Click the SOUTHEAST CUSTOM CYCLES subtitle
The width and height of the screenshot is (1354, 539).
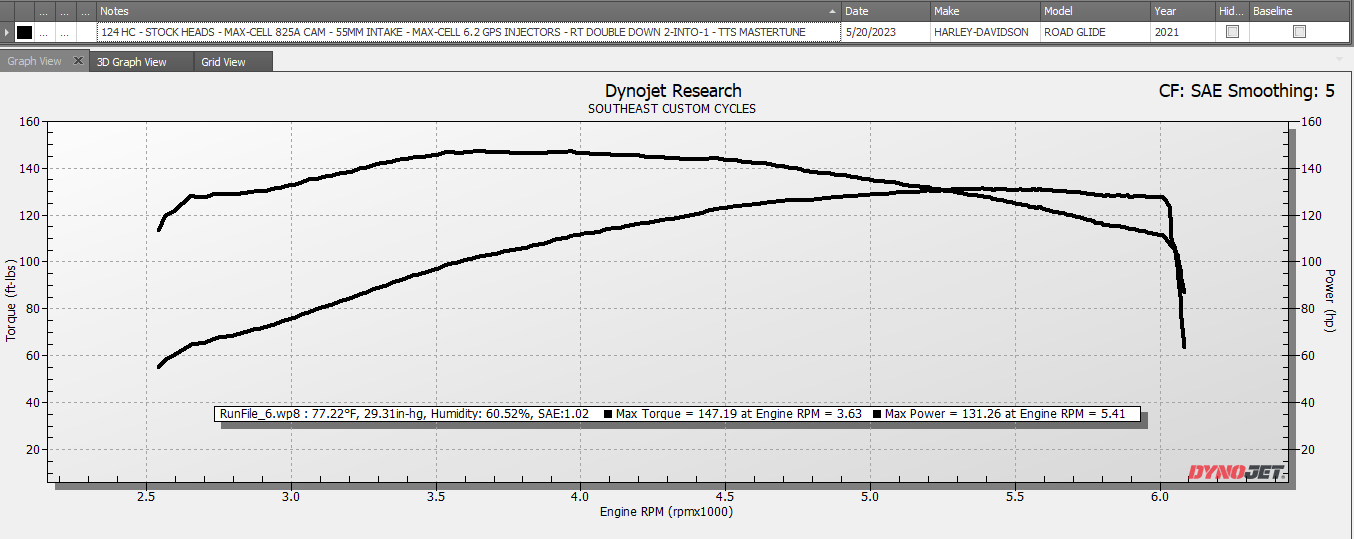click(x=672, y=108)
